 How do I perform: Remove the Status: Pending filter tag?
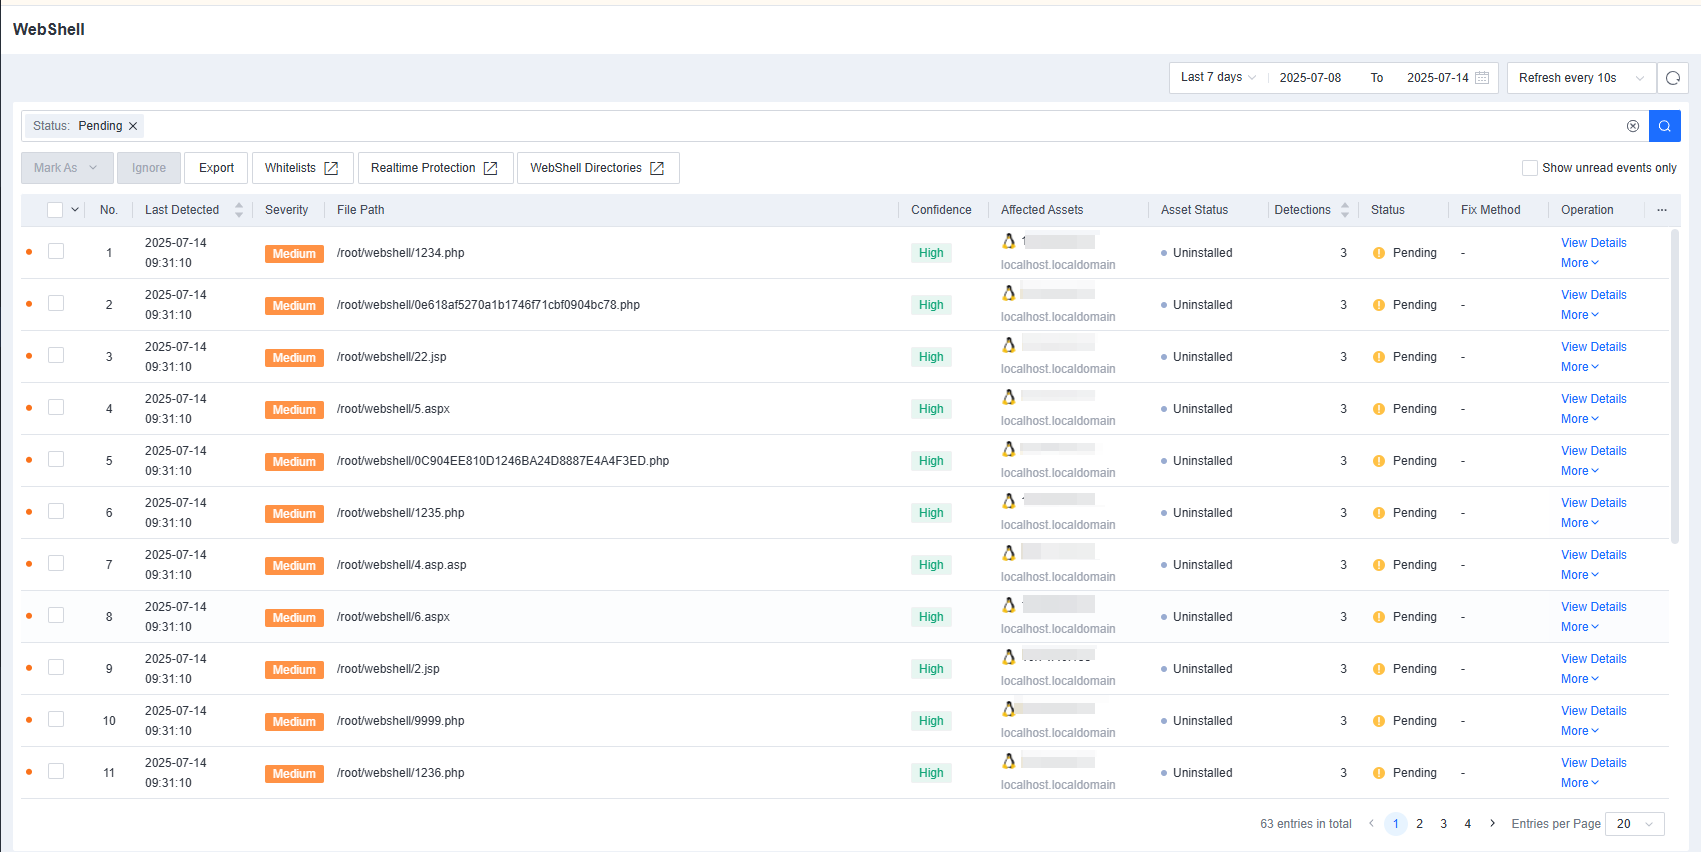tap(133, 126)
